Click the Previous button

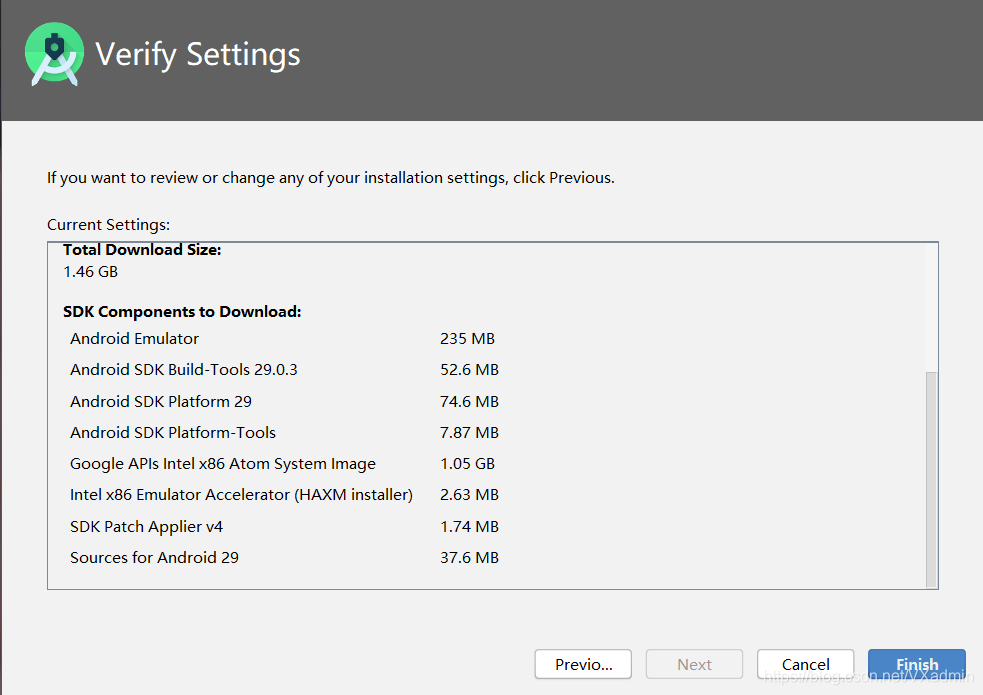coord(583,664)
